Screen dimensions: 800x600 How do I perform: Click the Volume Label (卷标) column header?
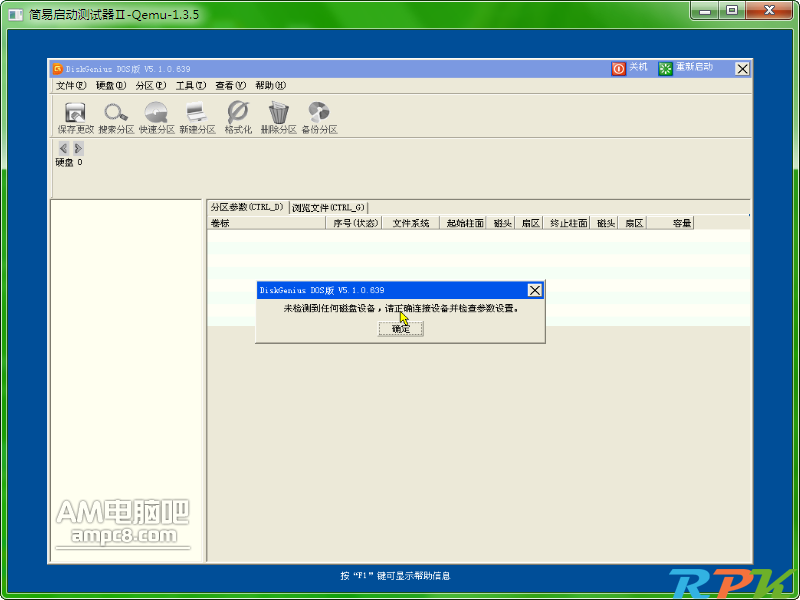[x=266, y=223]
